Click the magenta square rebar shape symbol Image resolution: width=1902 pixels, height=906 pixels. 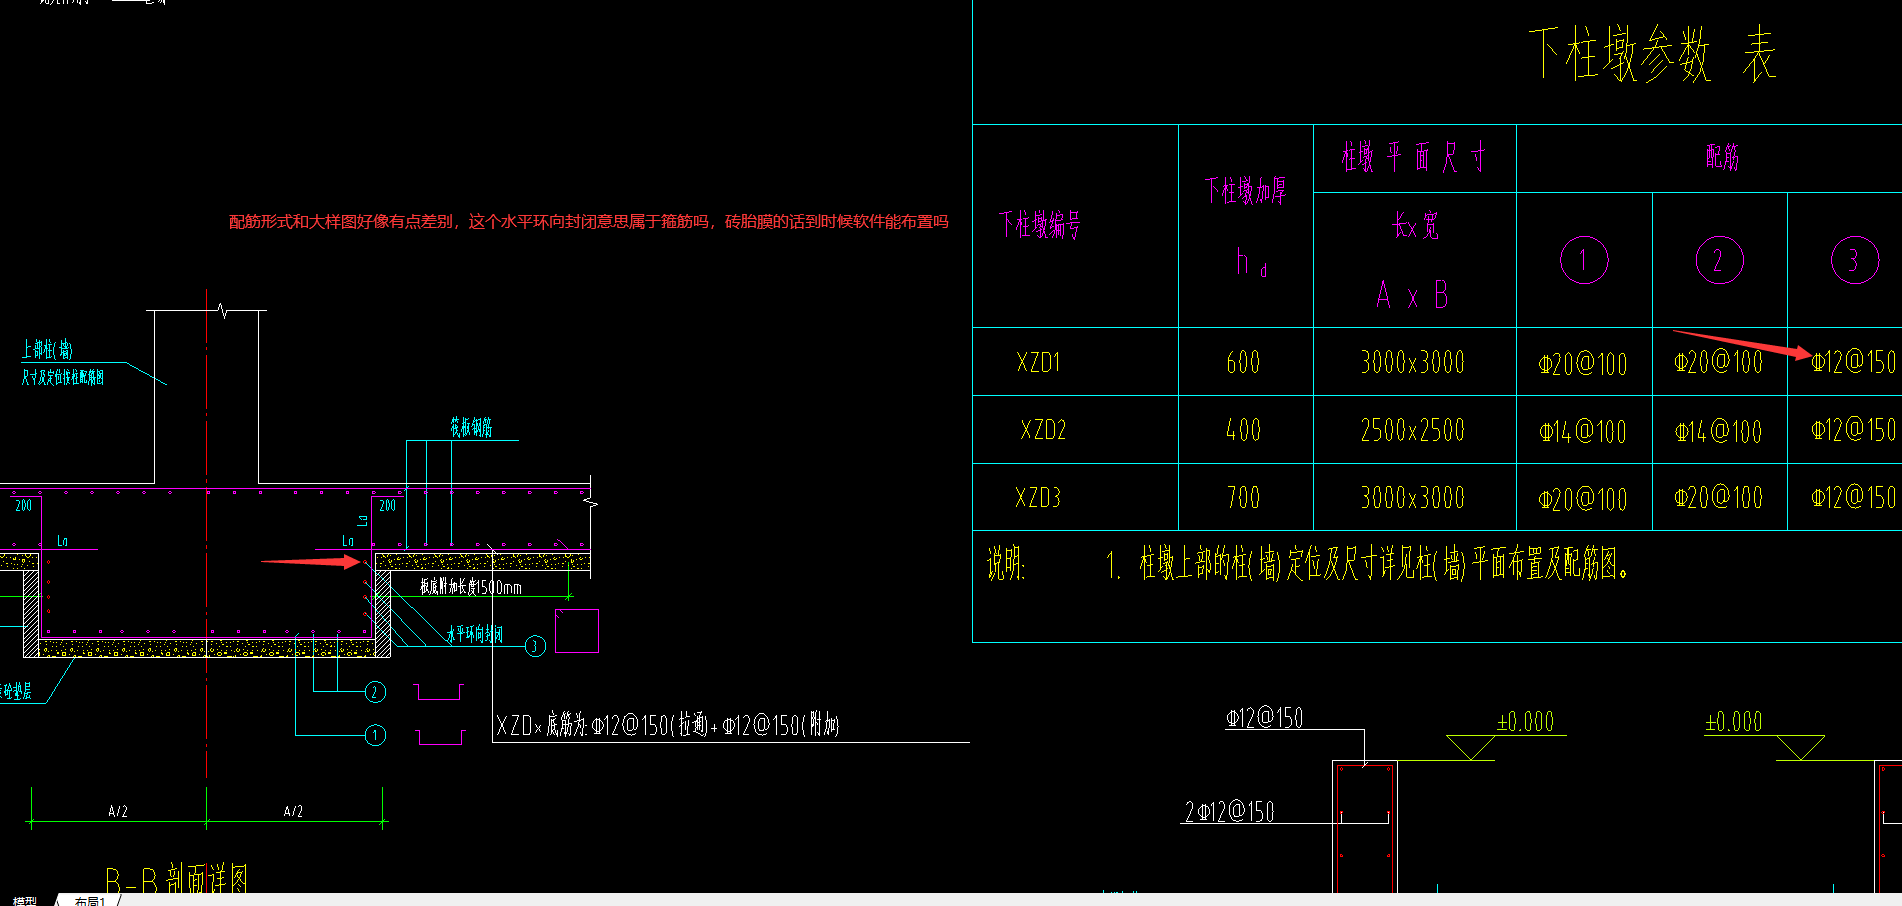pos(577,631)
